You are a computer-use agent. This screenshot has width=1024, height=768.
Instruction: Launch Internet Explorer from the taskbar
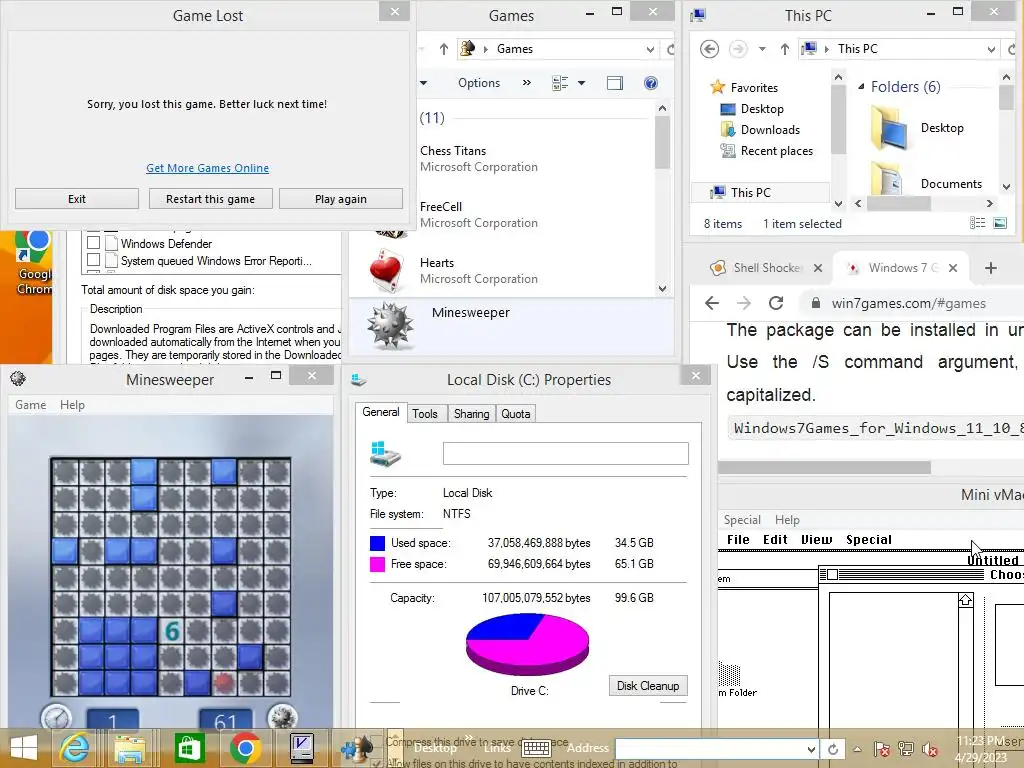pos(73,748)
